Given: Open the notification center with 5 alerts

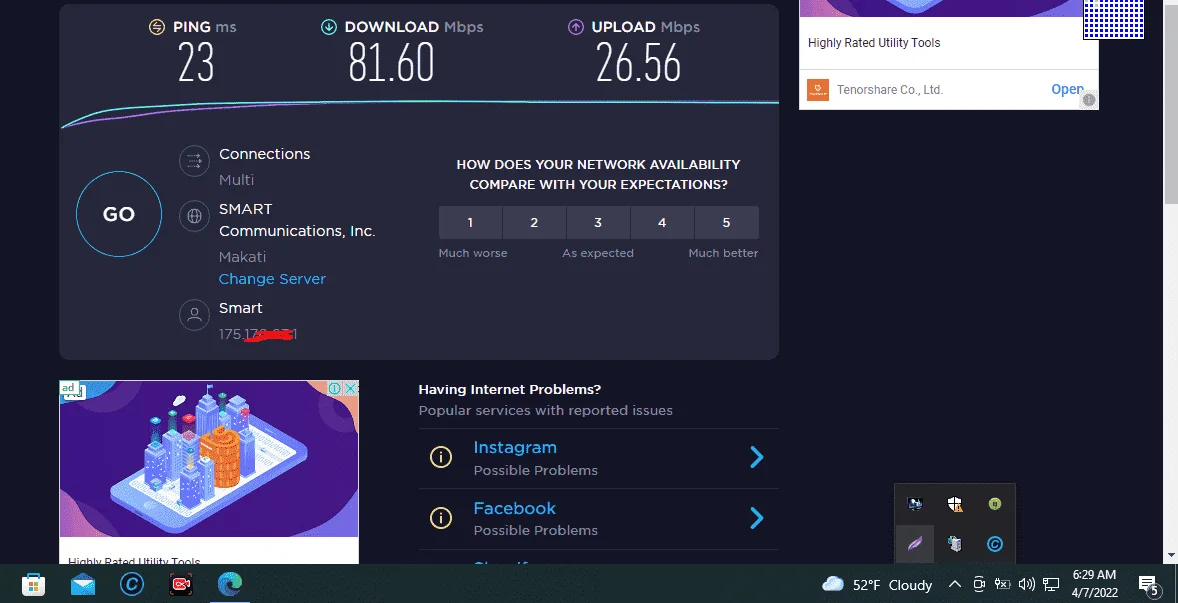Looking at the screenshot, I should (x=1149, y=585).
